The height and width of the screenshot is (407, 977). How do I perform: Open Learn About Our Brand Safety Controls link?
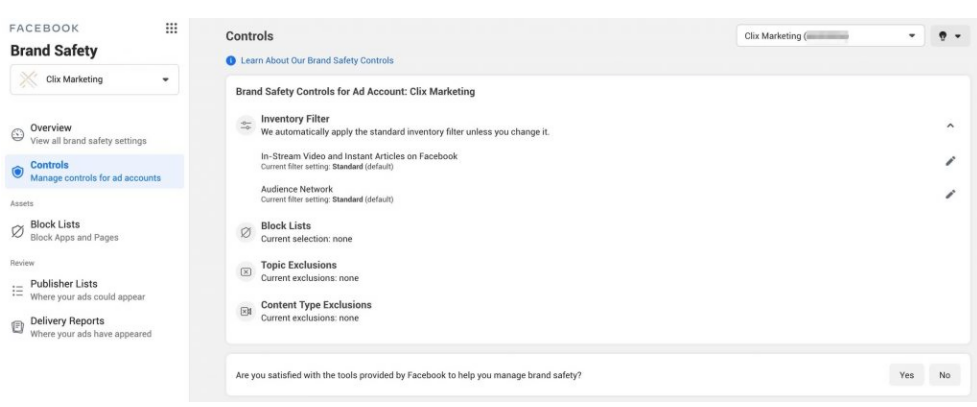click(317, 60)
